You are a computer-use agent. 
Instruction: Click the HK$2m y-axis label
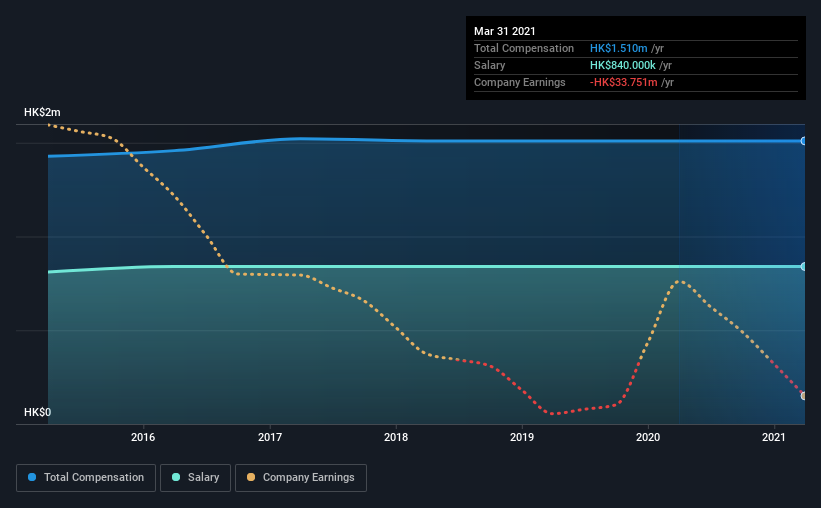tap(42, 113)
